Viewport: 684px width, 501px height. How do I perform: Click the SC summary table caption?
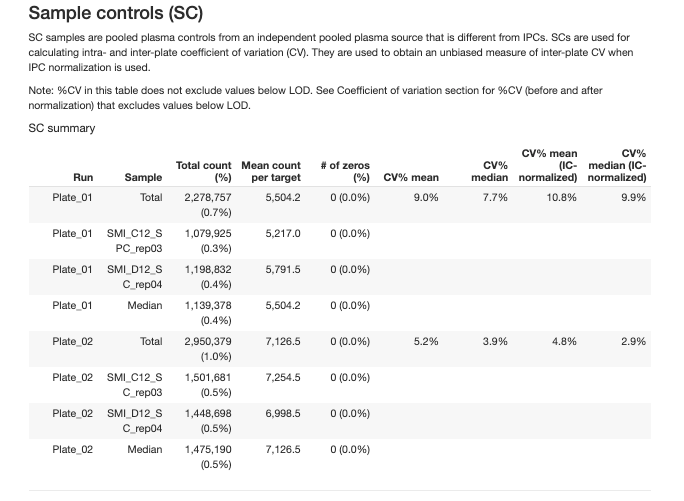coord(62,128)
